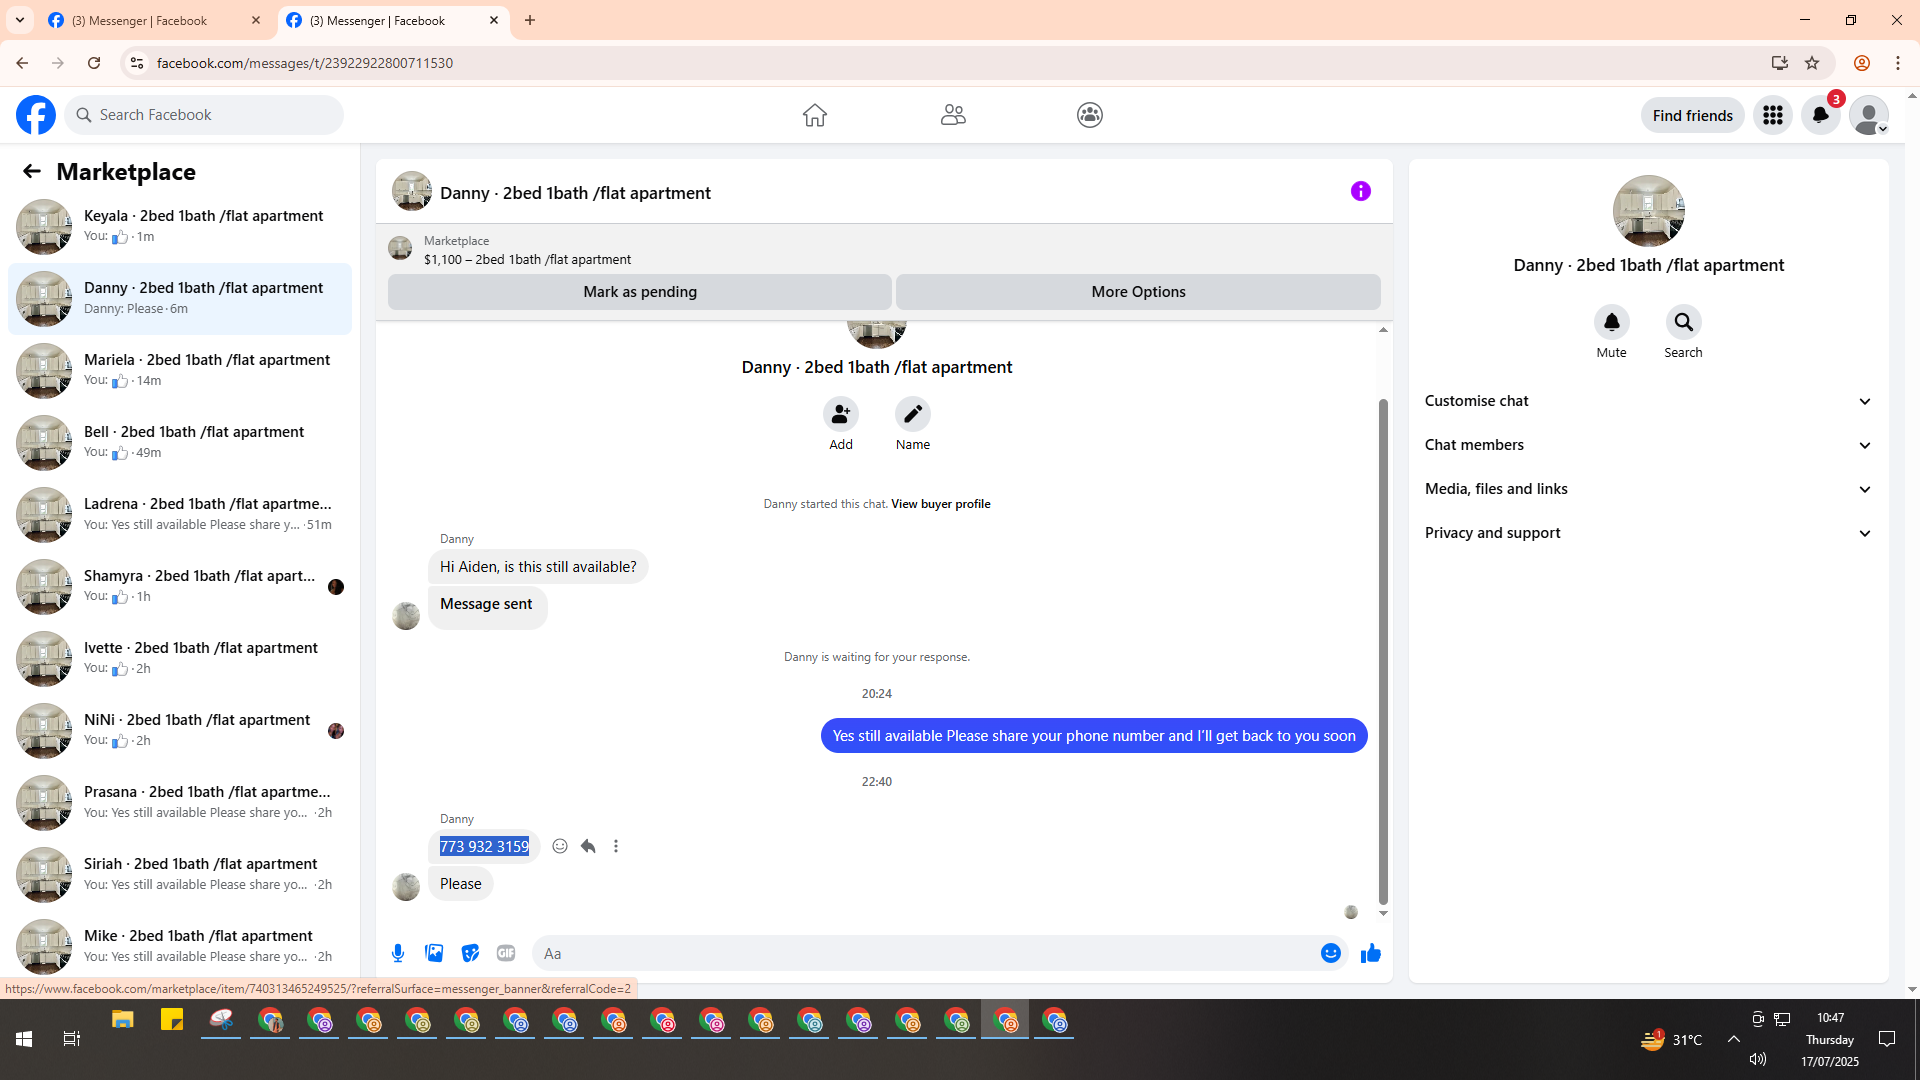This screenshot has height=1080, width=1920.
Task: Search within the conversation
Action: [x=1684, y=322]
